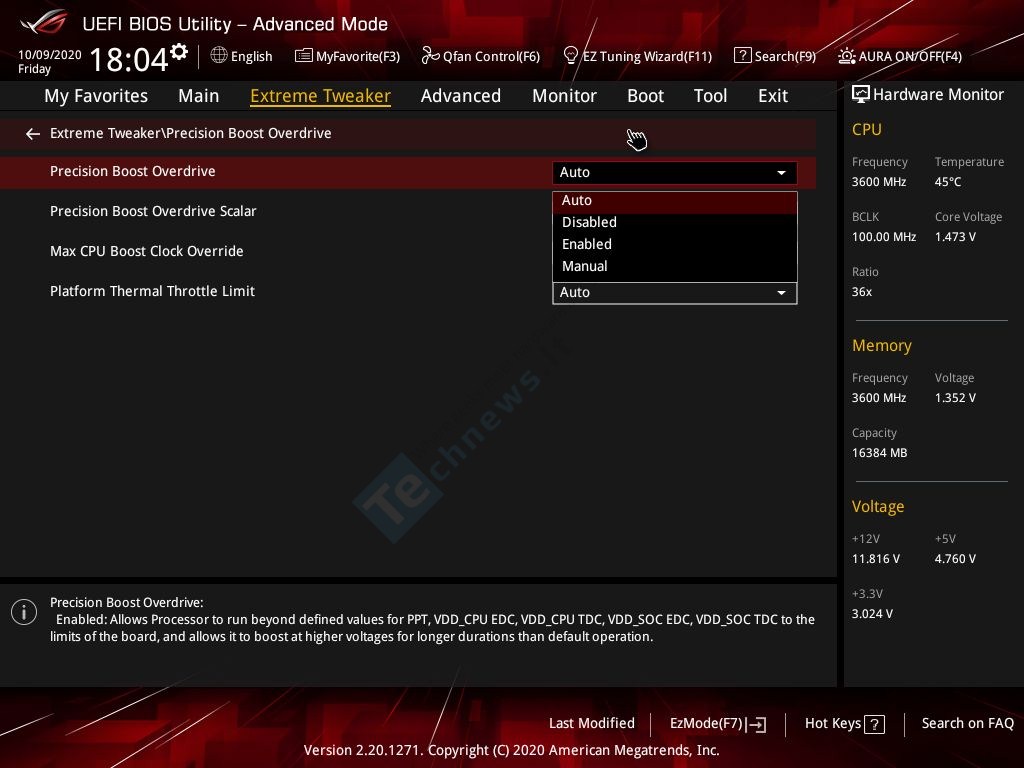This screenshot has height=768, width=1024.
Task: Open Monitor tab
Action: (x=564, y=96)
